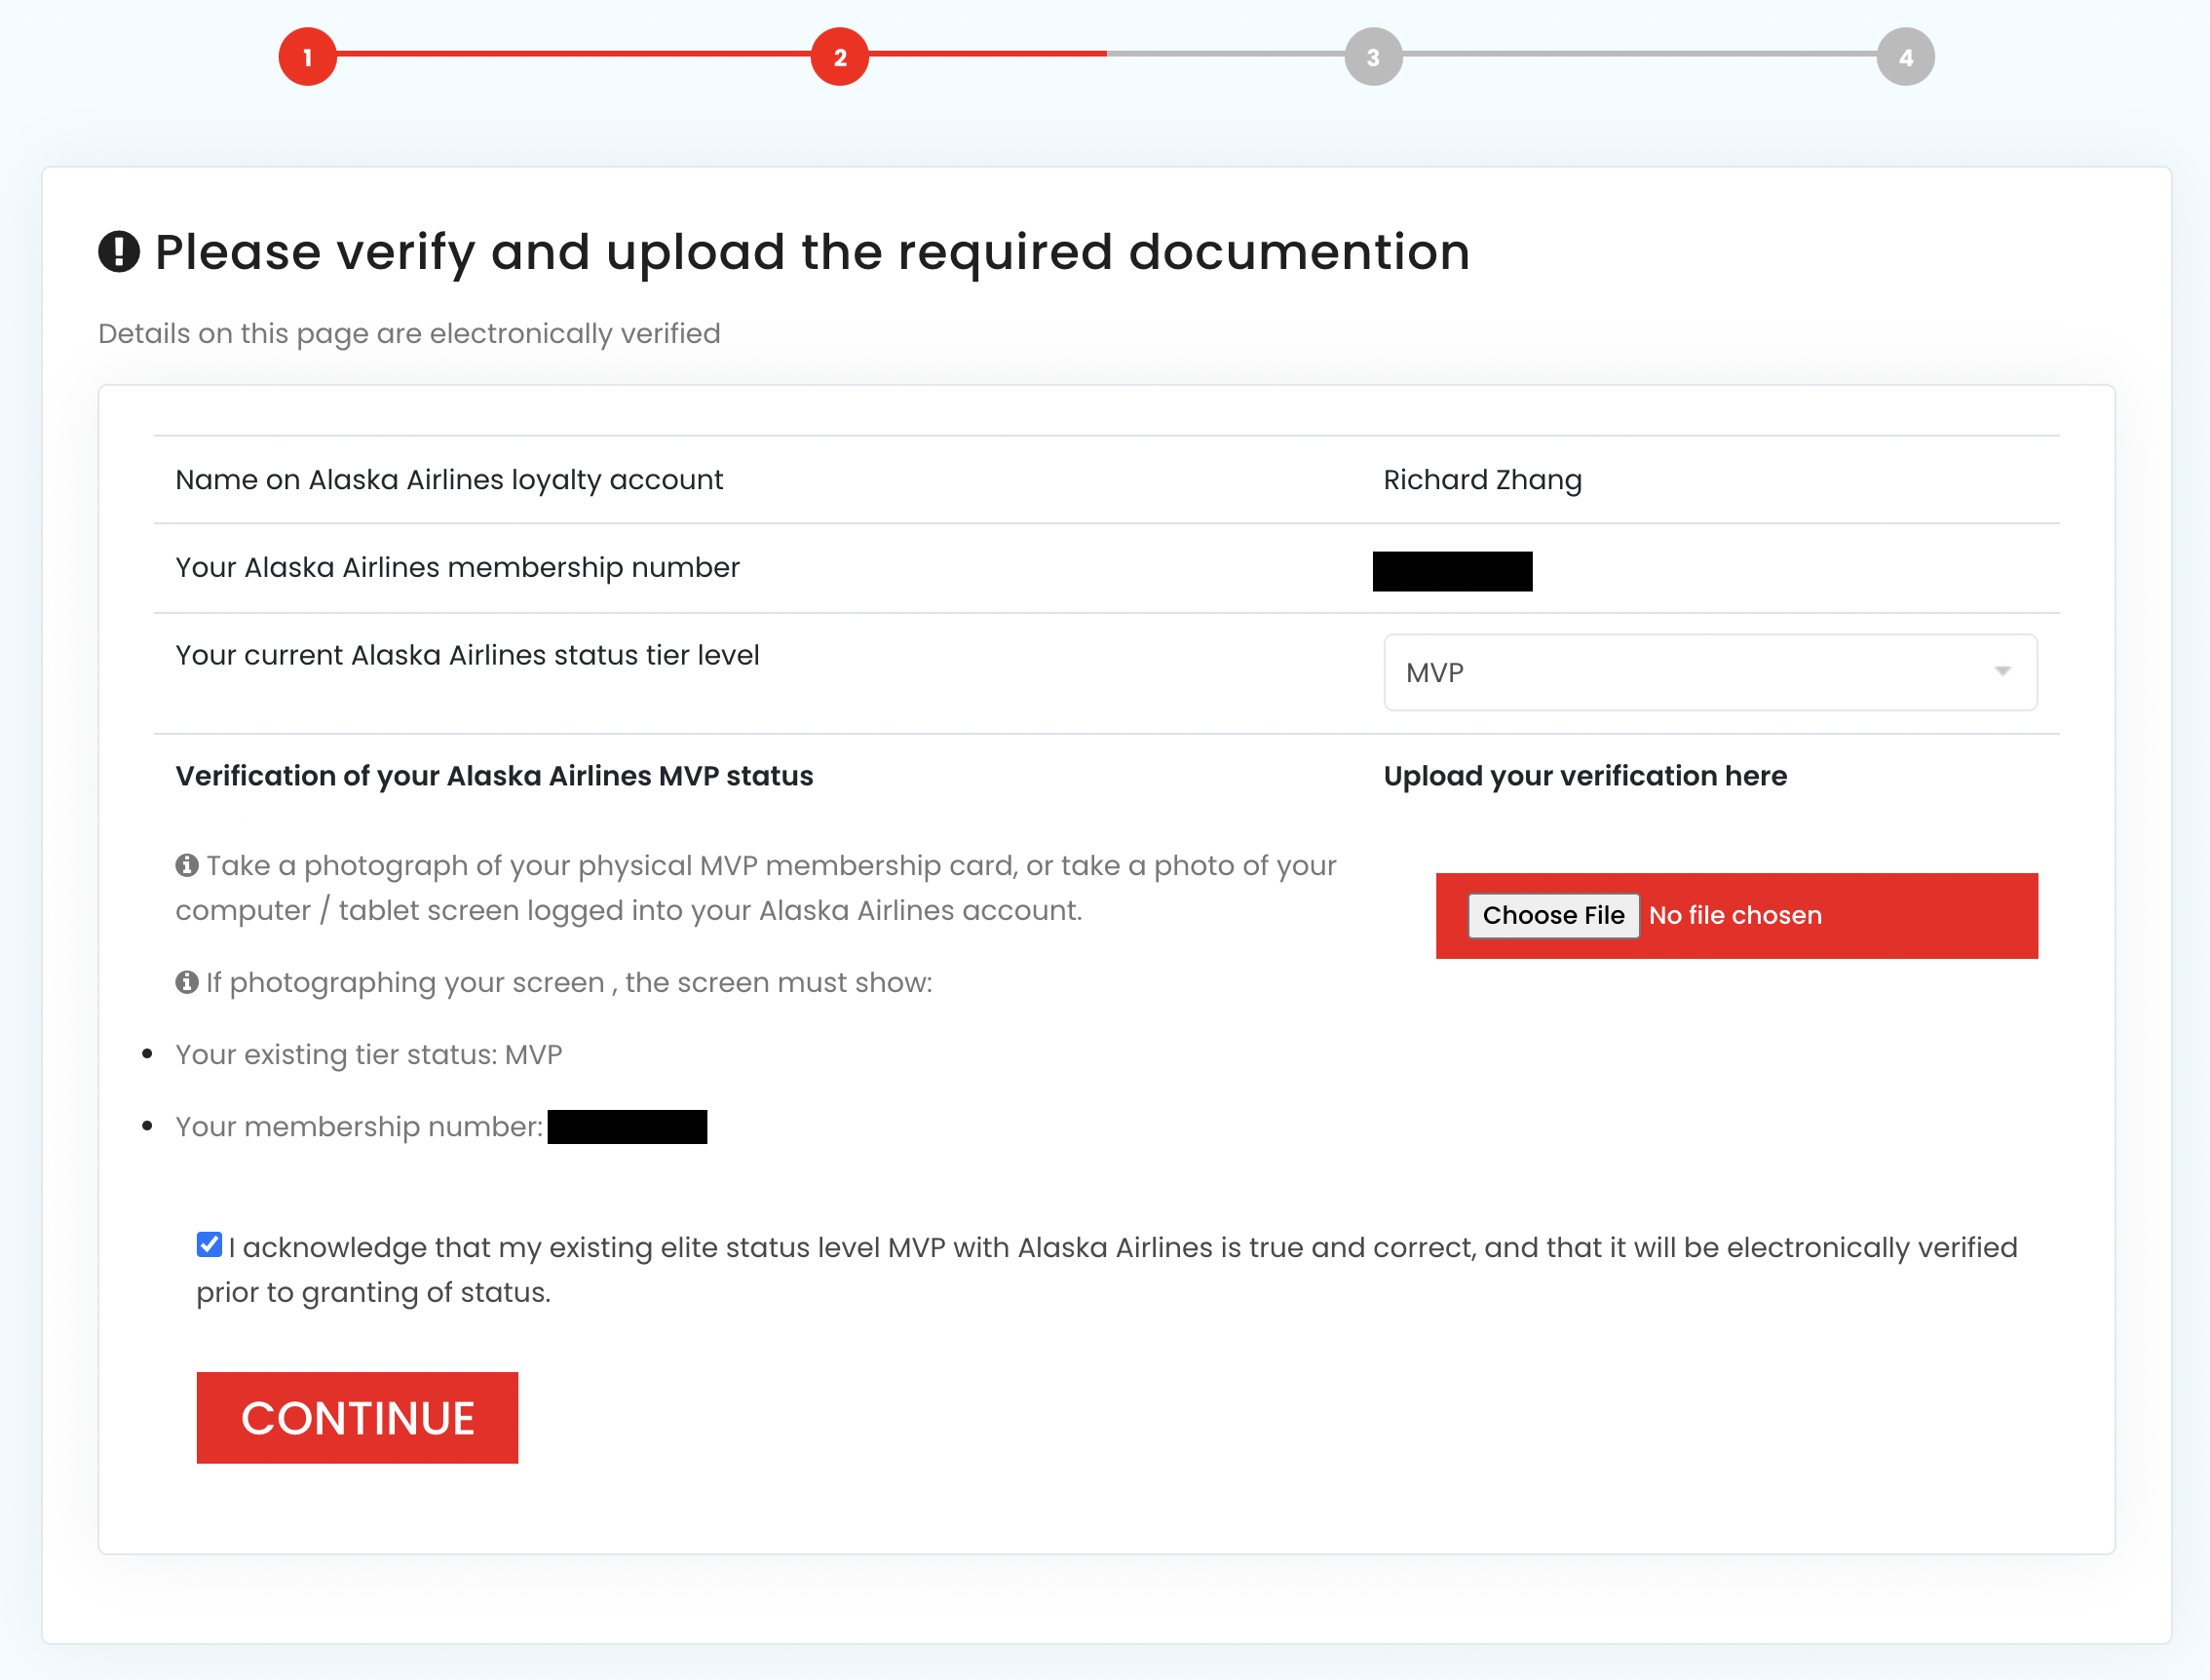Click 'Your existing tier status: MVP' bullet
This screenshot has width=2210, height=1680.
(368, 1055)
